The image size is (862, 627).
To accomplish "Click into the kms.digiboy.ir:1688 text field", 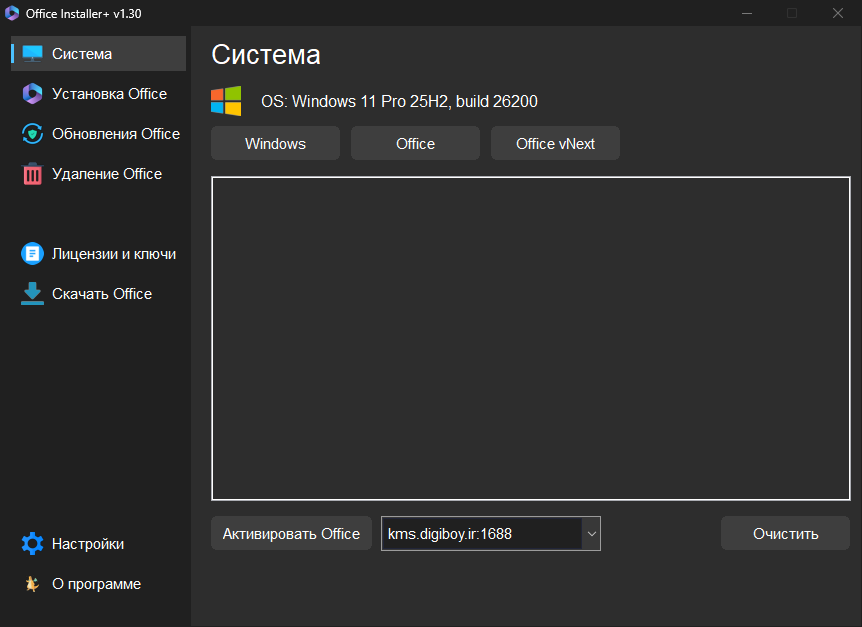I will pos(480,534).
